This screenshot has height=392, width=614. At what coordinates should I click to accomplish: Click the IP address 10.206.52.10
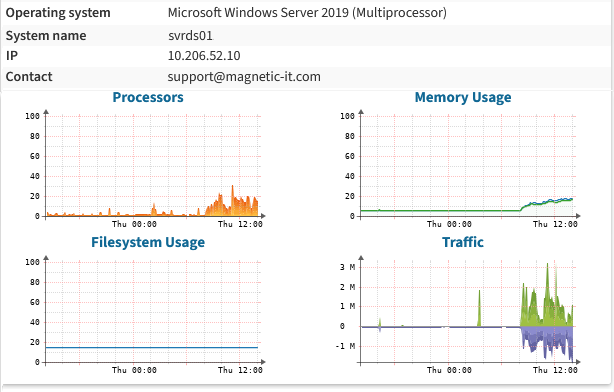tap(204, 56)
